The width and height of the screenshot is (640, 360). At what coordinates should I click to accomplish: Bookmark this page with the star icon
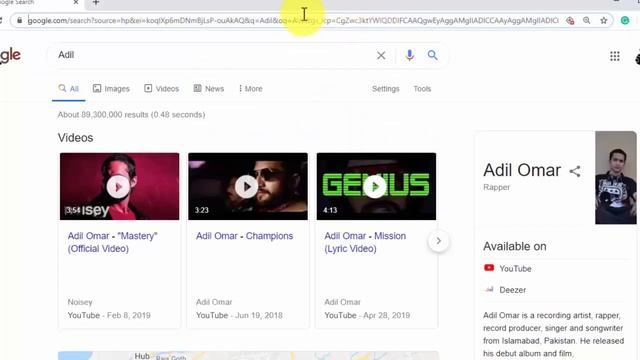(604, 20)
